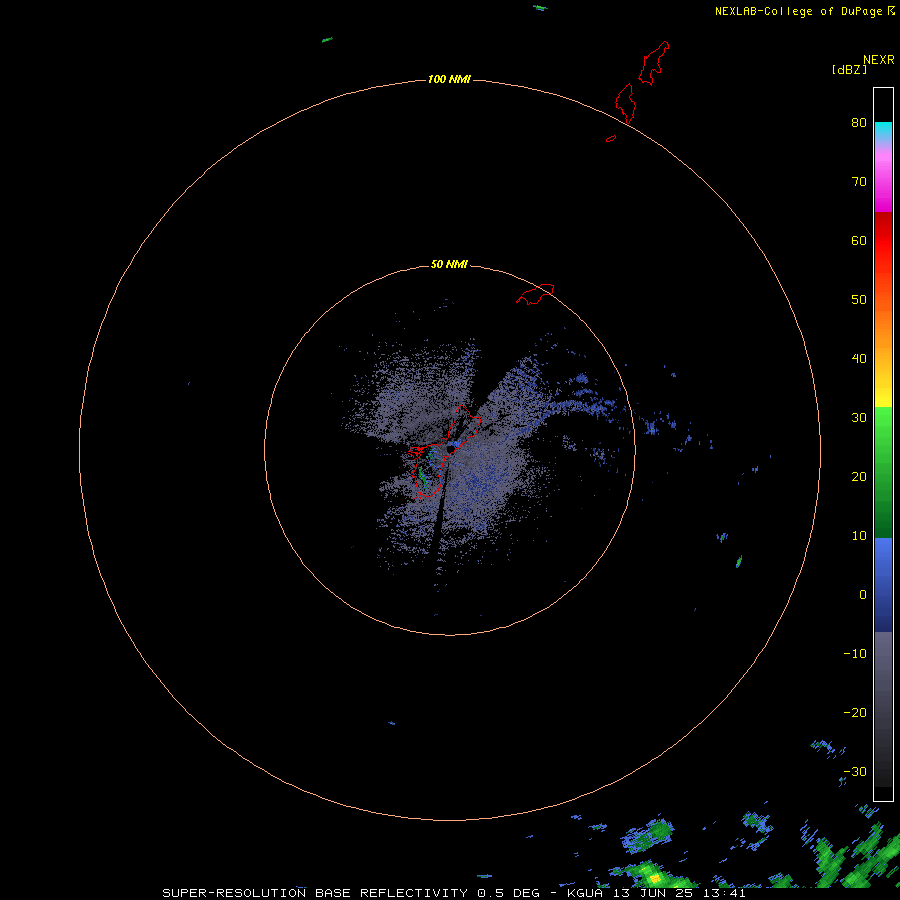Click the 100 NMI range ring label
900x900 pixels.
pos(449,79)
